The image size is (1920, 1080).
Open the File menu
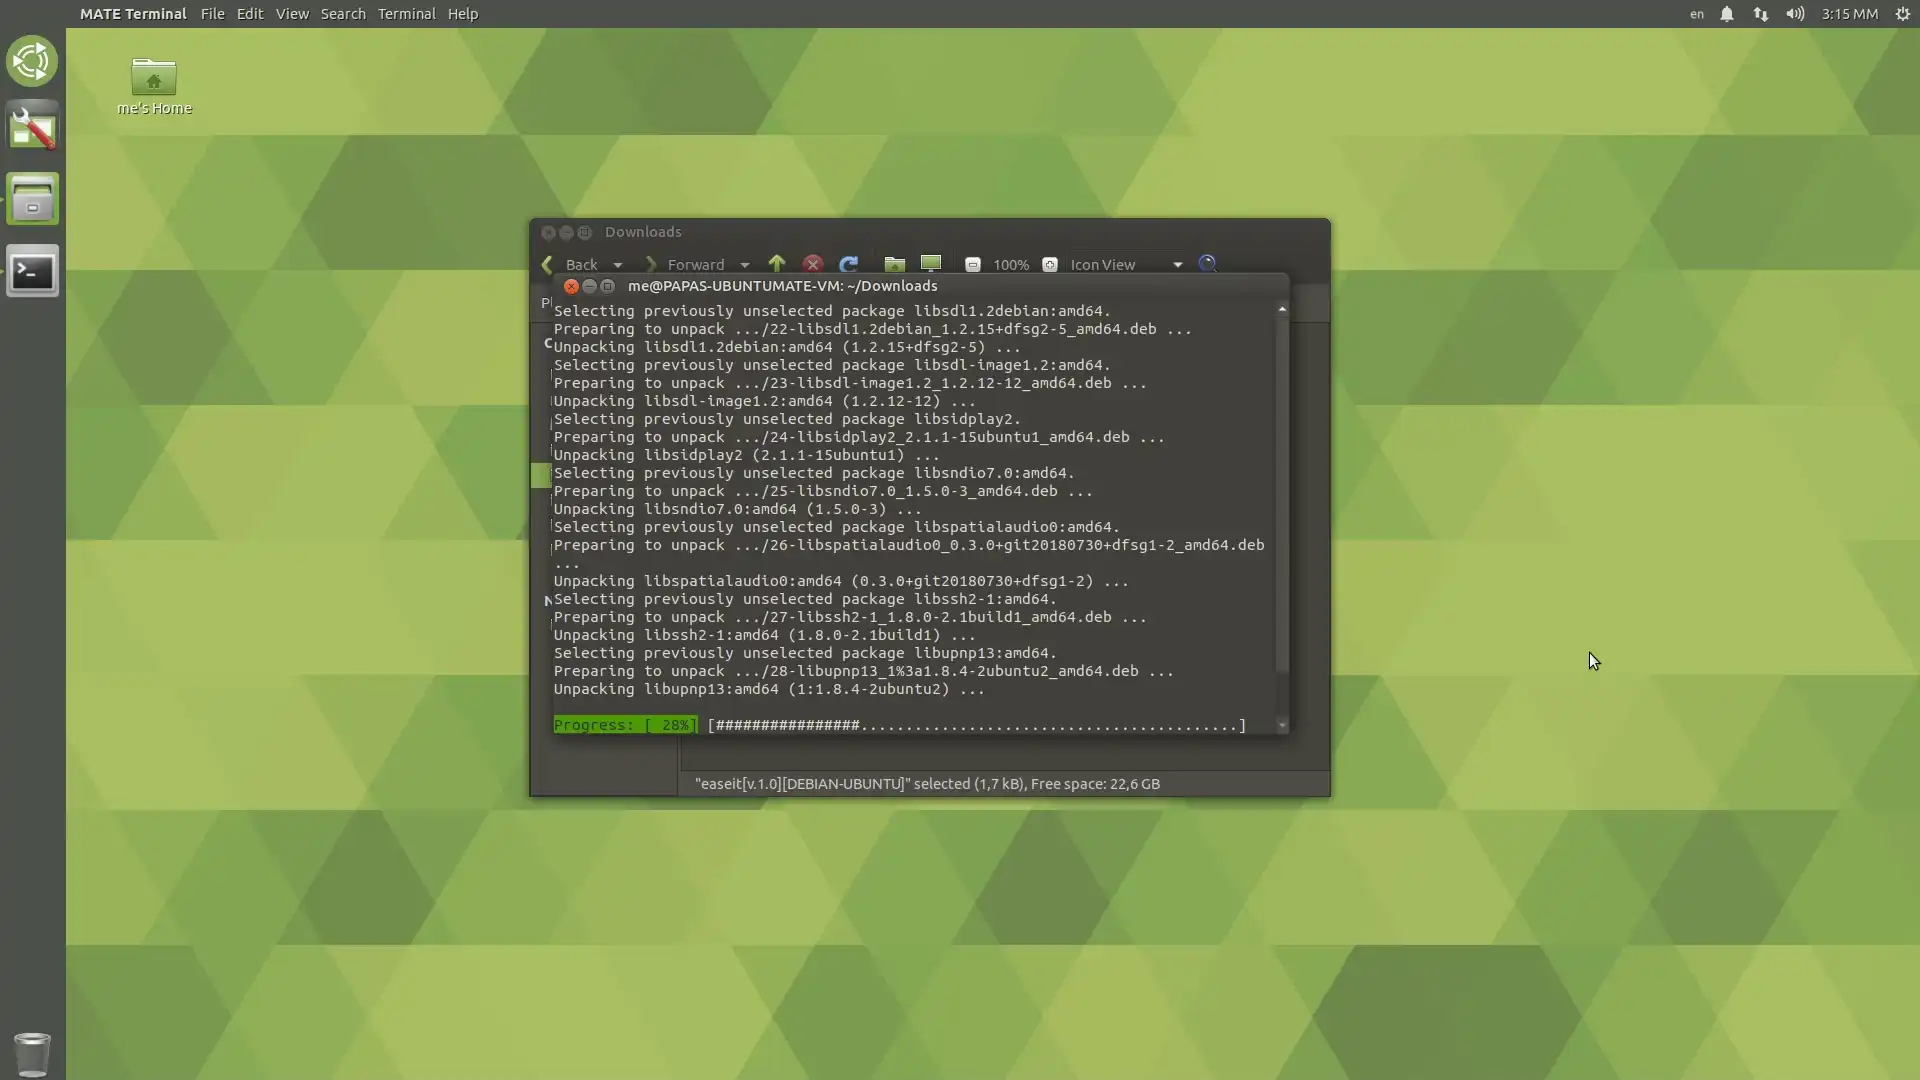(212, 14)
